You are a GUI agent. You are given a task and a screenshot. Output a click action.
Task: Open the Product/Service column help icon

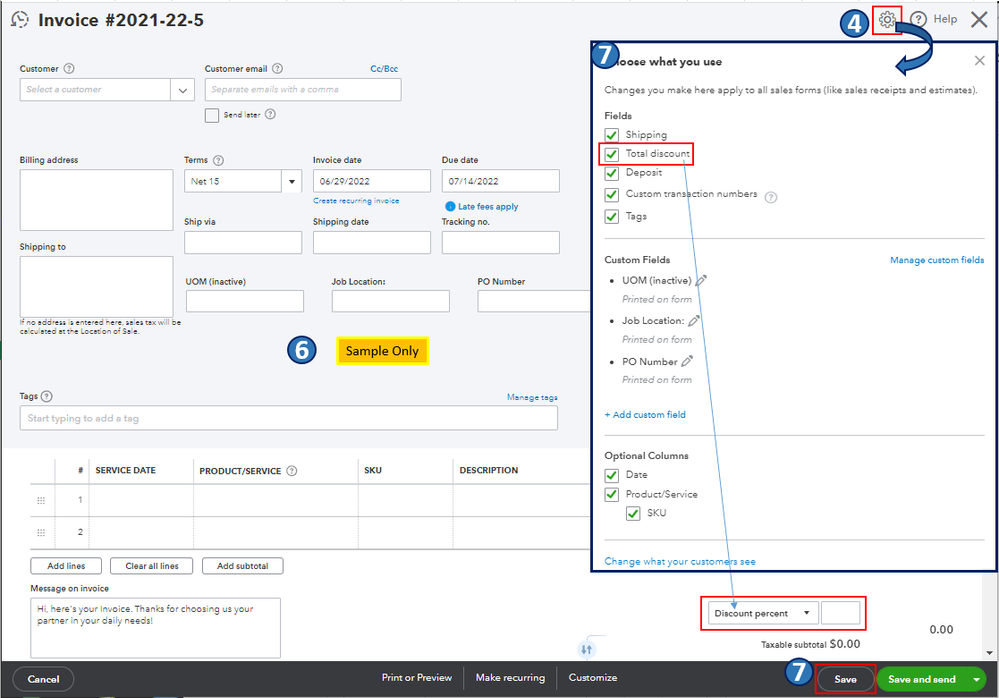pos(292,471)
